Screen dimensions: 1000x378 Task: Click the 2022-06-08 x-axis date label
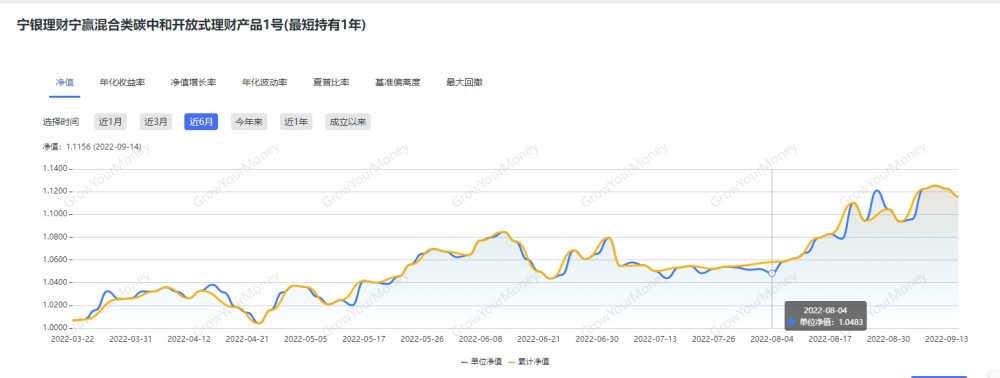tap(479, 339)
